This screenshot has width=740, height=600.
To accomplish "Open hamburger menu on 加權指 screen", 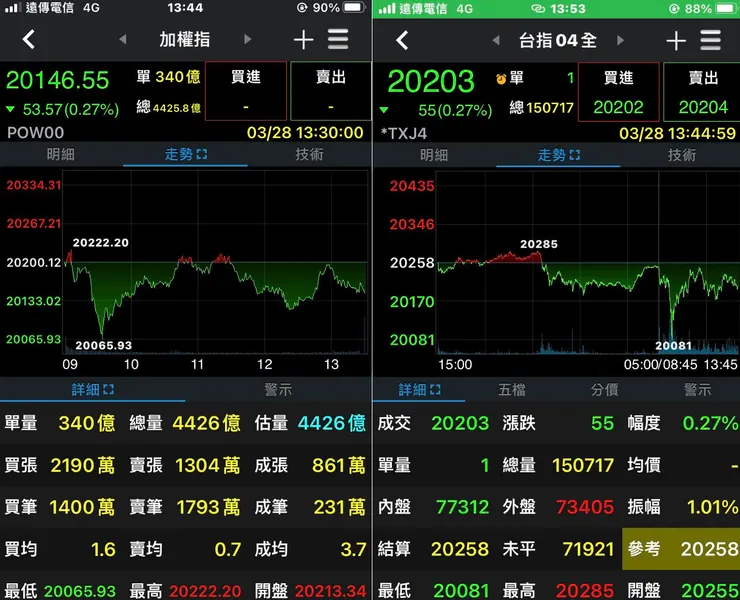I will pyautogui.click(x=338, y=39).
